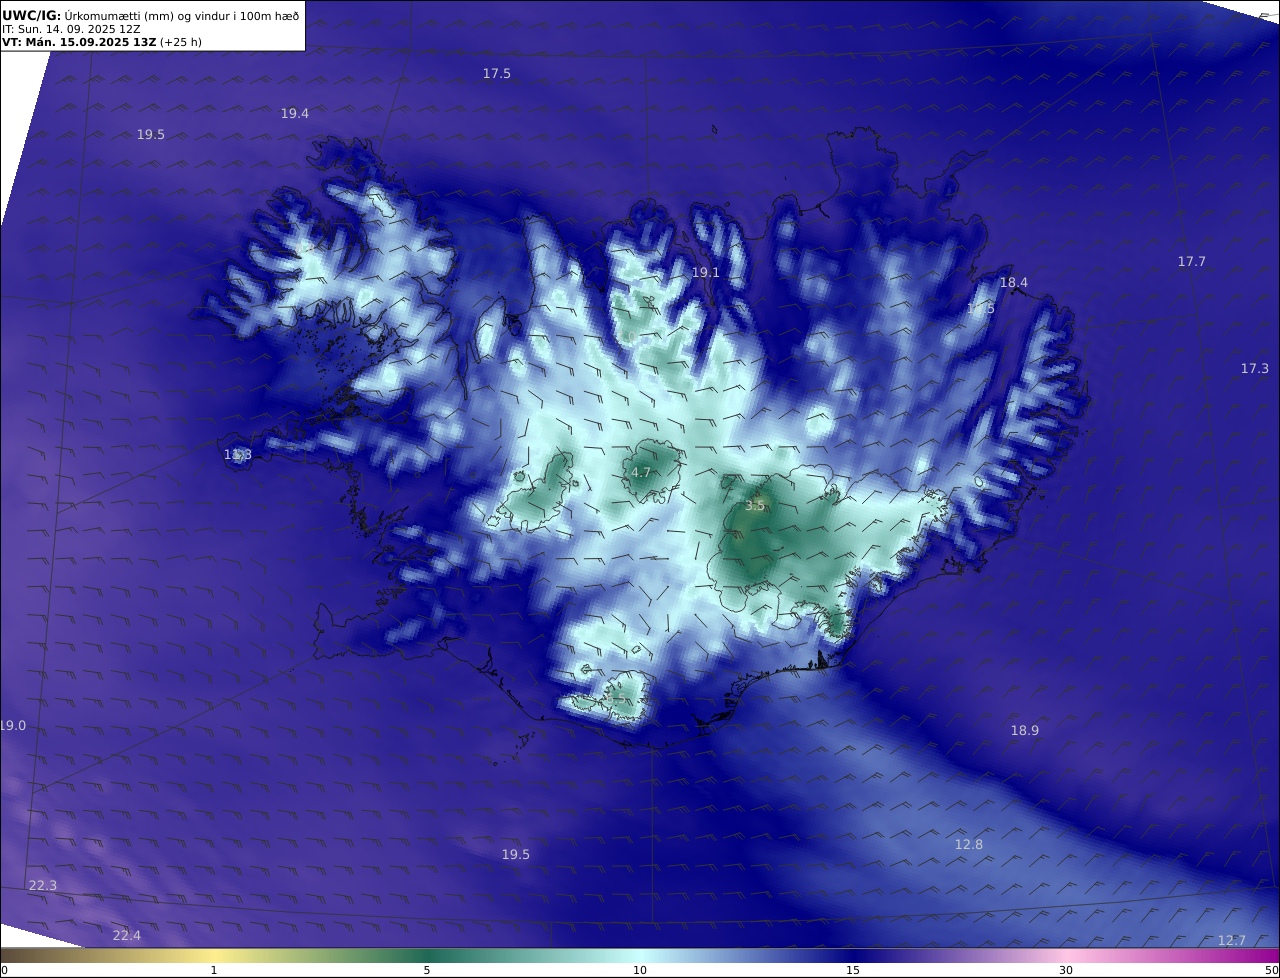Click the 17.5 value beside the 18.4 label

click(x=980, y=309)
